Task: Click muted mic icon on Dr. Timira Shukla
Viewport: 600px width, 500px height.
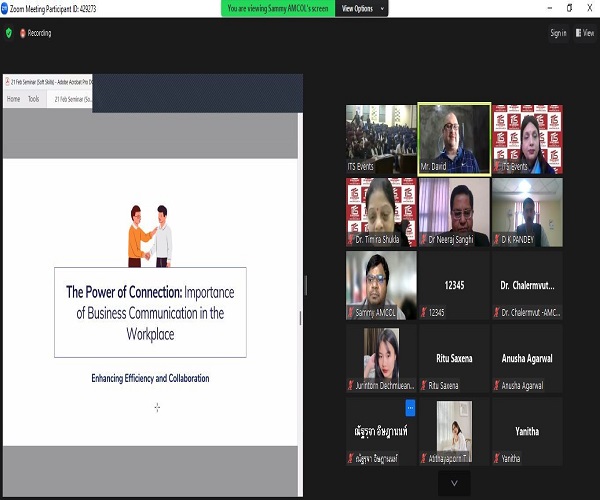Action: [351, 239]
